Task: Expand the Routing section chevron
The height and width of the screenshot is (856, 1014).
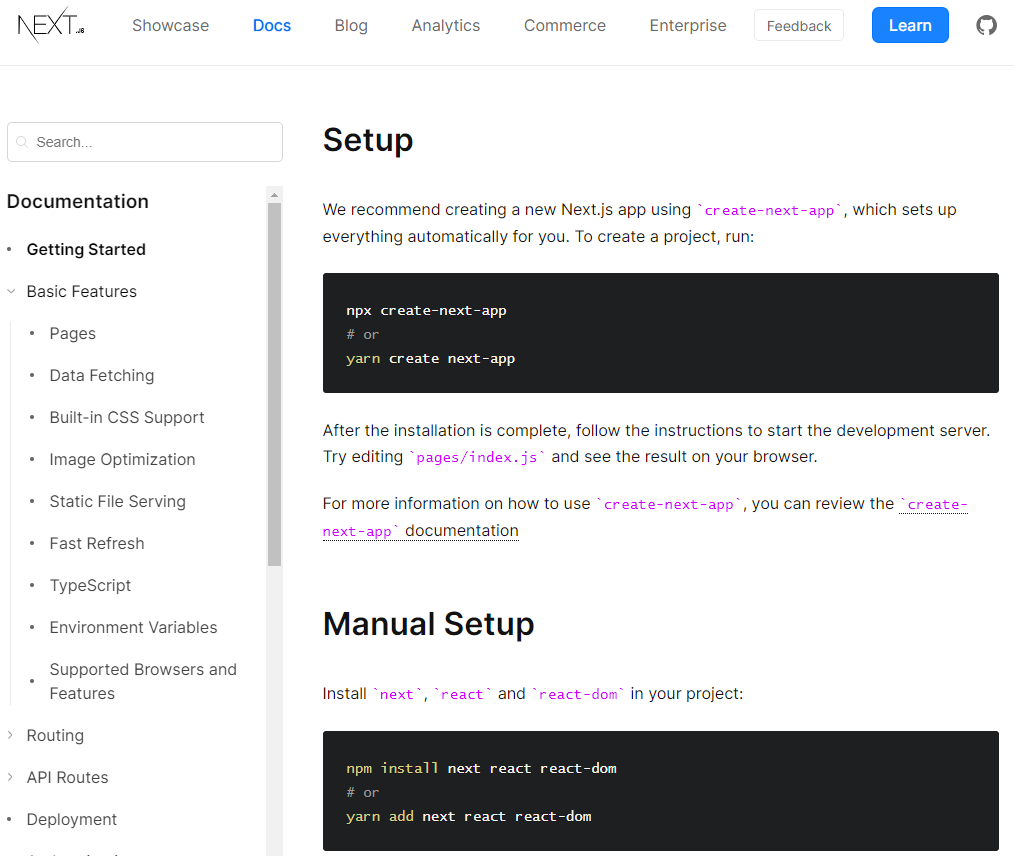Action: [x=10, y=735]
